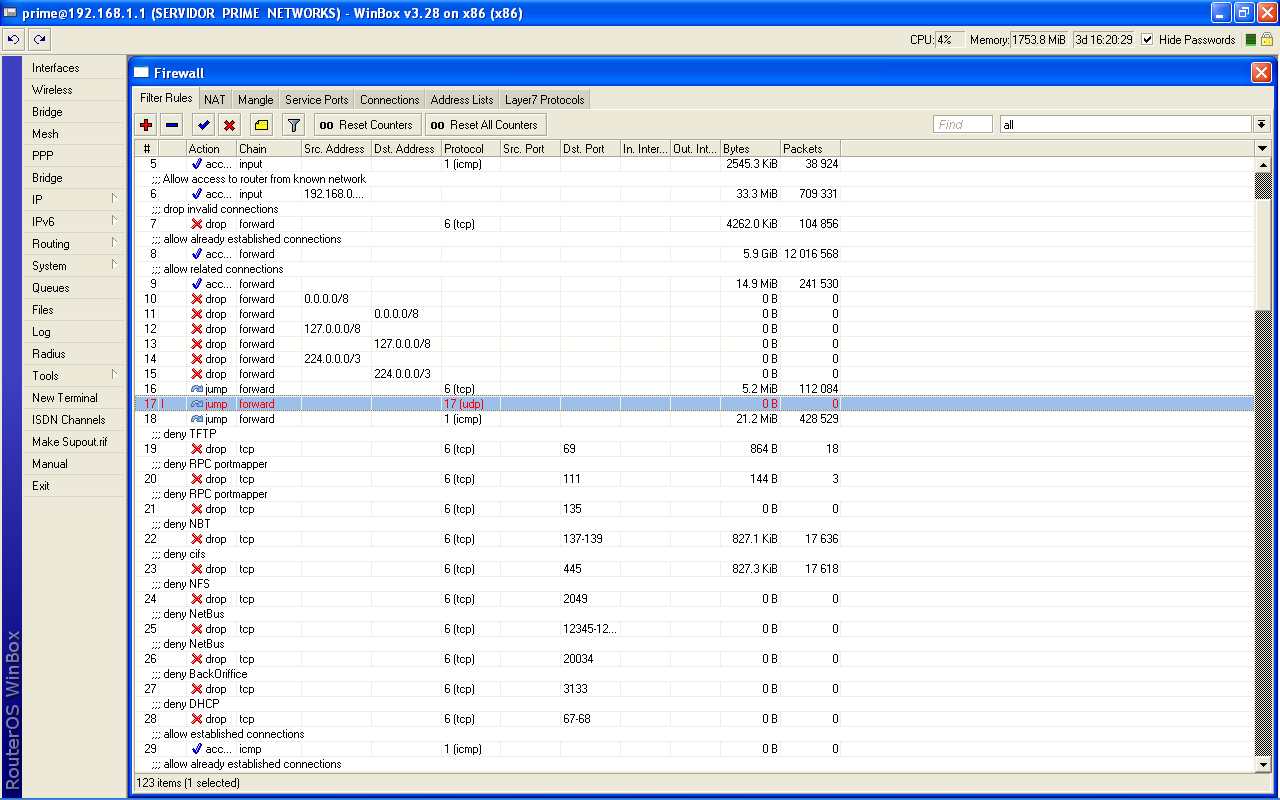Close the Firewall window
The width and height of the screenshot is (1280, 800).
coord(1261,73)
